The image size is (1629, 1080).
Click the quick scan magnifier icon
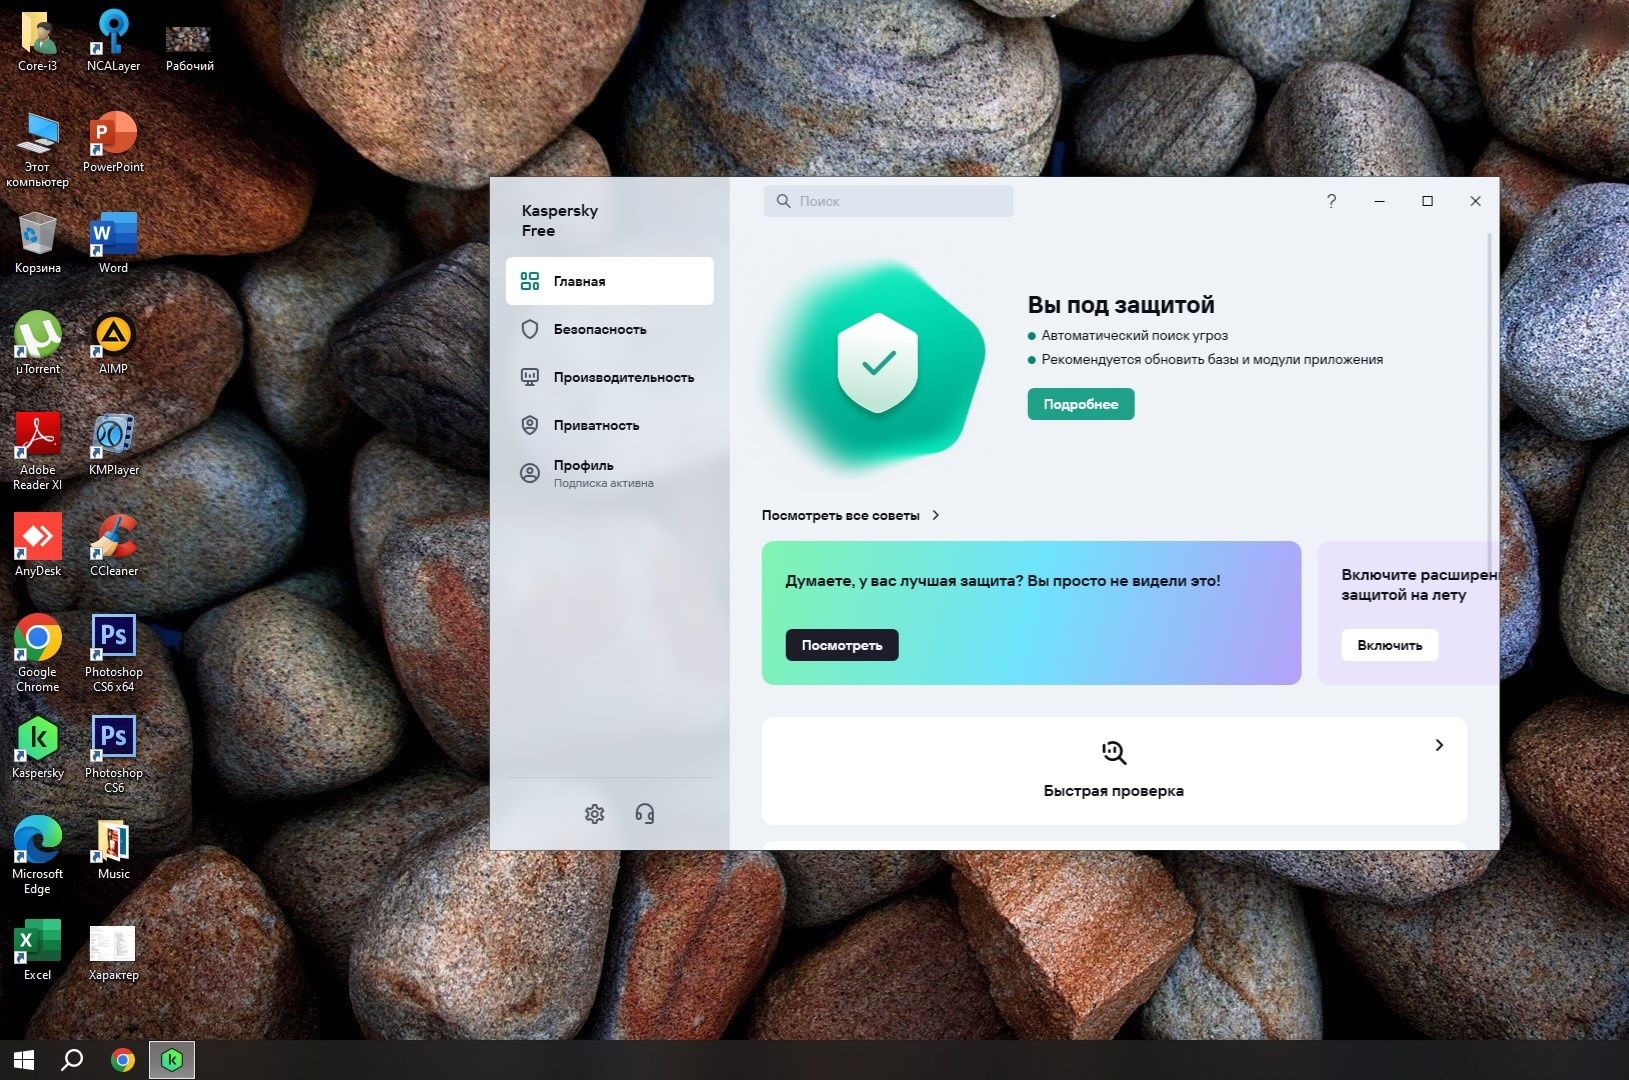coord(1114,752)
